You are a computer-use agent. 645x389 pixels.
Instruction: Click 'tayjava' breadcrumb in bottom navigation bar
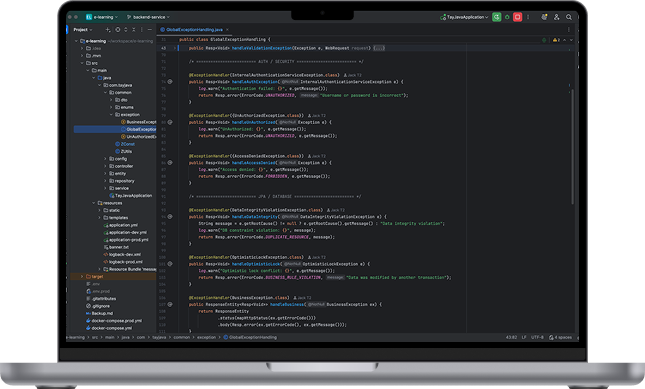[x=159, y=337]
